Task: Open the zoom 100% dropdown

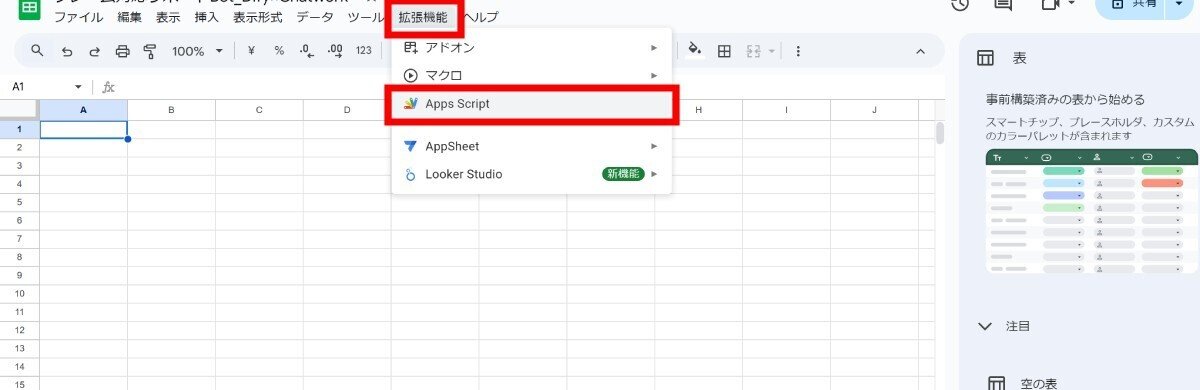Action: pyautogui.click(x=196, y=51)
